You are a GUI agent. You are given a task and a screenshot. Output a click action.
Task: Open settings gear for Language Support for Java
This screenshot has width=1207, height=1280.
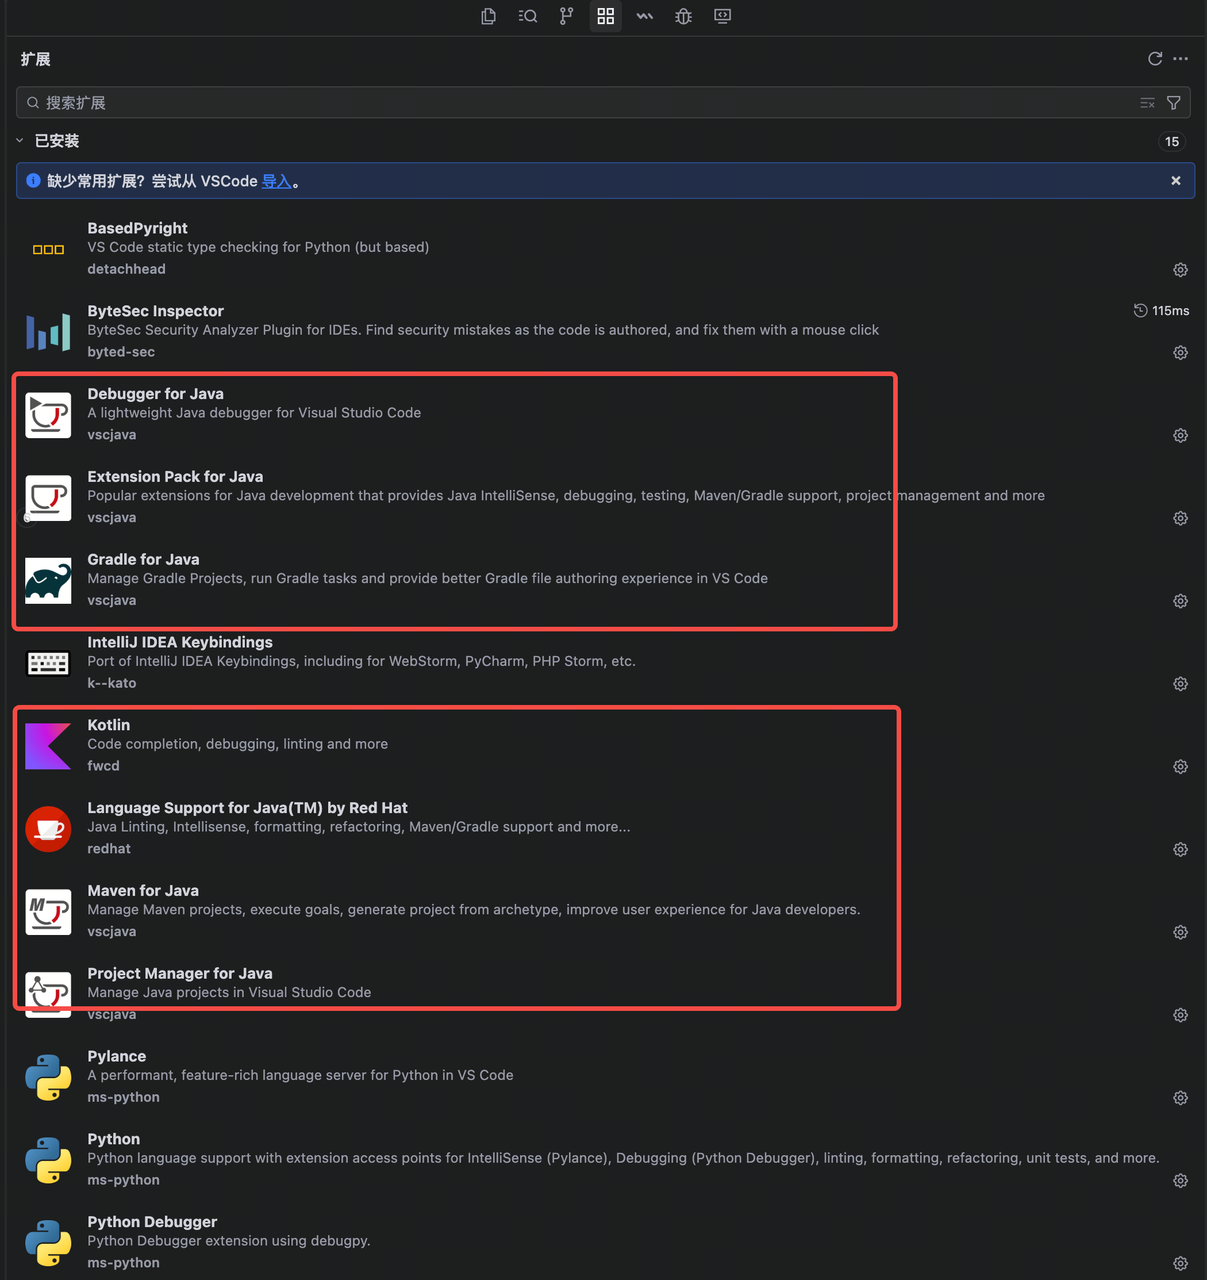tap(1181, 850)
